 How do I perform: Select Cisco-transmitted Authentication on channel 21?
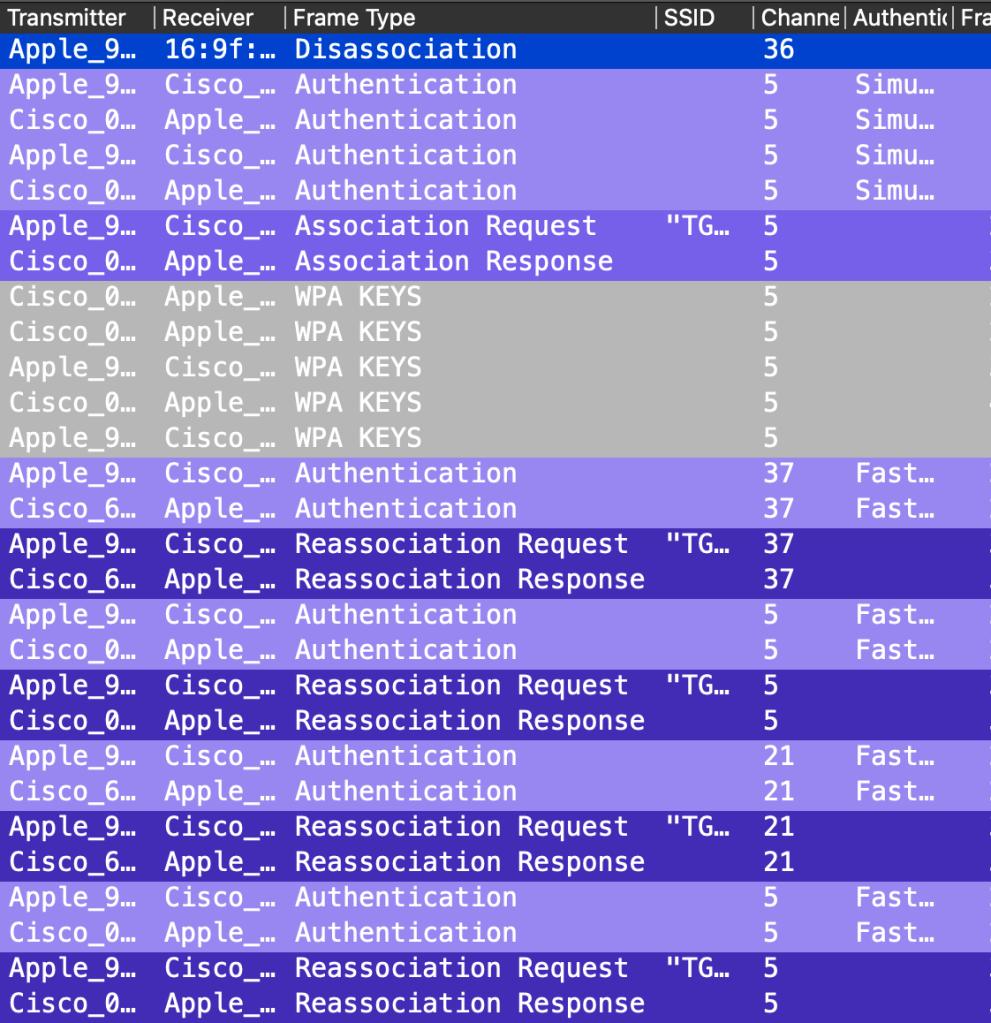(405, 791)
